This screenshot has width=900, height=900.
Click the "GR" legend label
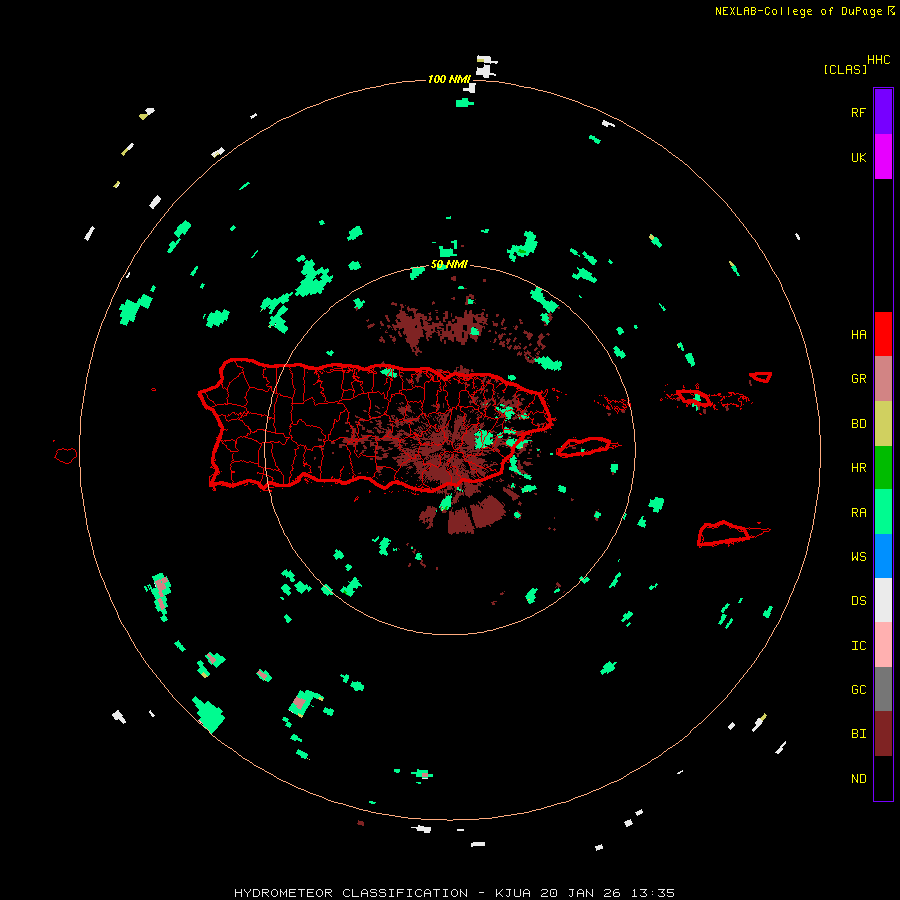(x=858, y=379)
